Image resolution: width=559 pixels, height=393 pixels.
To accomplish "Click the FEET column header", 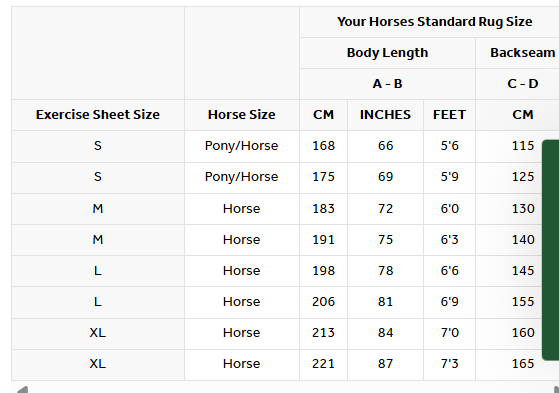I will [449, 115].
